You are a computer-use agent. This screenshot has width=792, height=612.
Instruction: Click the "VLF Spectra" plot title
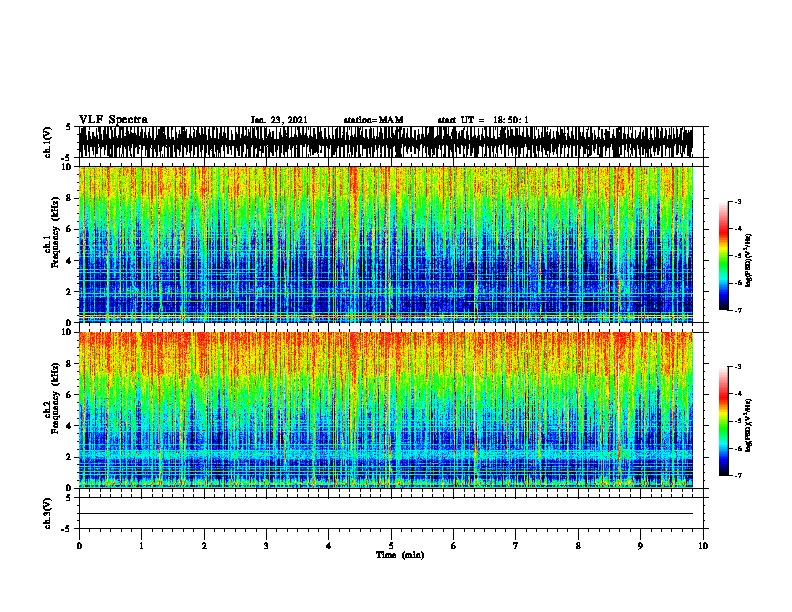(113, 120)
